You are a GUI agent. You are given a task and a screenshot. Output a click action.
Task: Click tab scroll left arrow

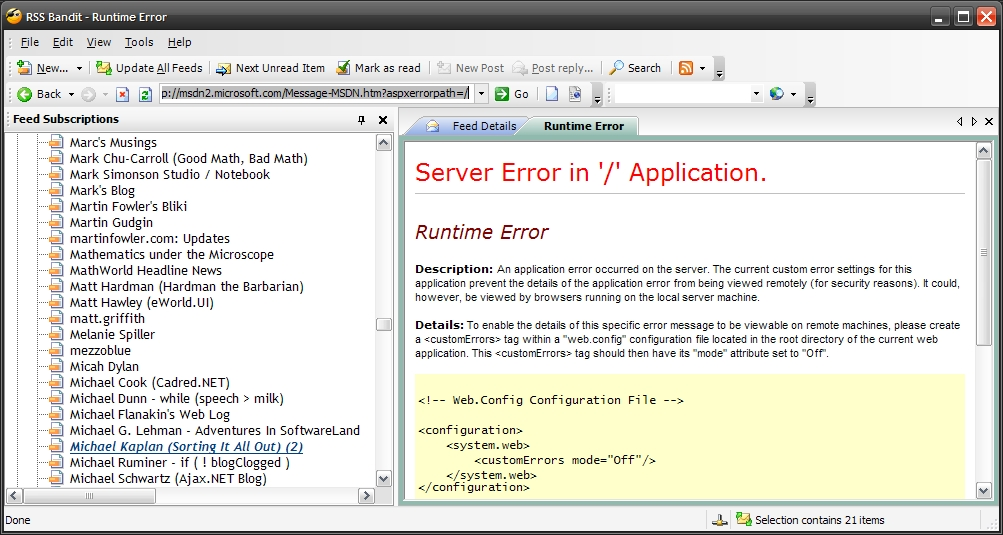pos(960,122)
